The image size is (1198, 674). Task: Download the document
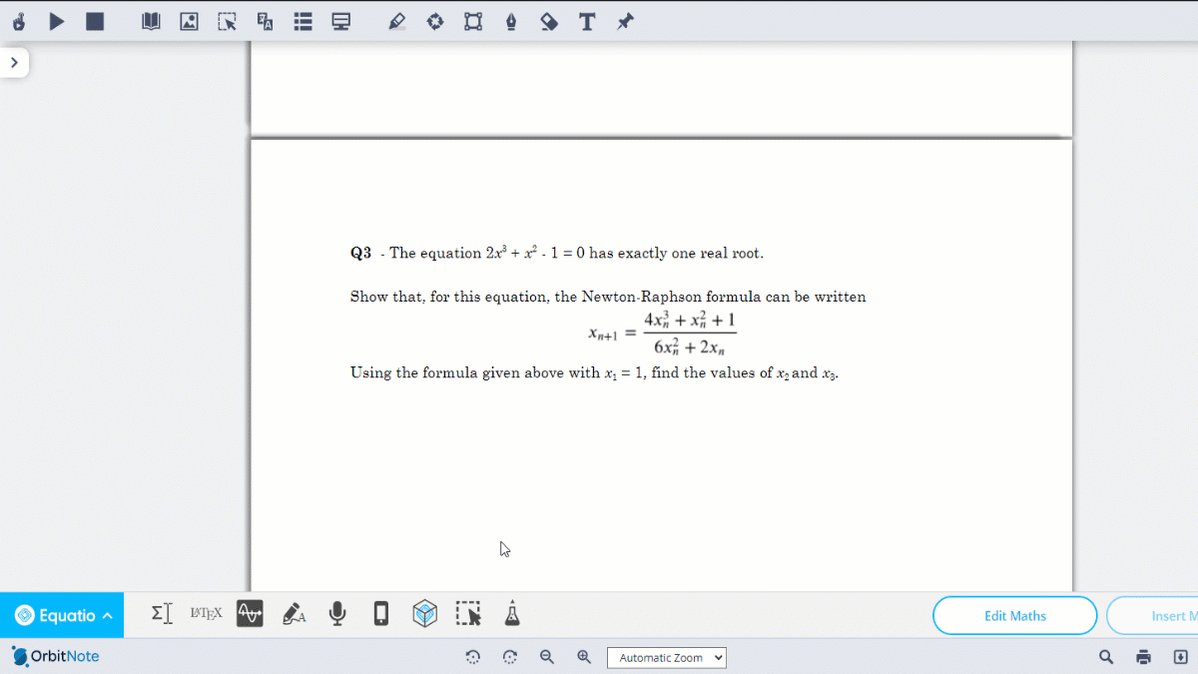click(1180, 657)
